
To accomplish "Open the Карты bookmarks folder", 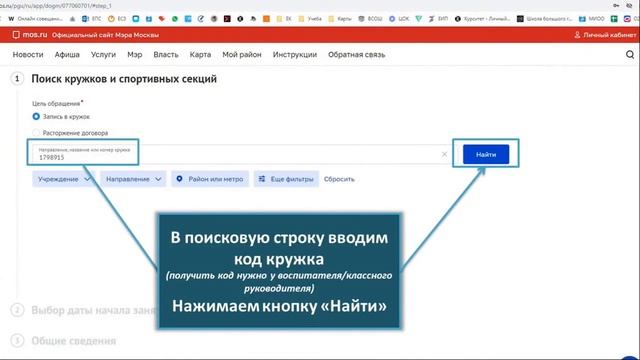I will 340,19.
